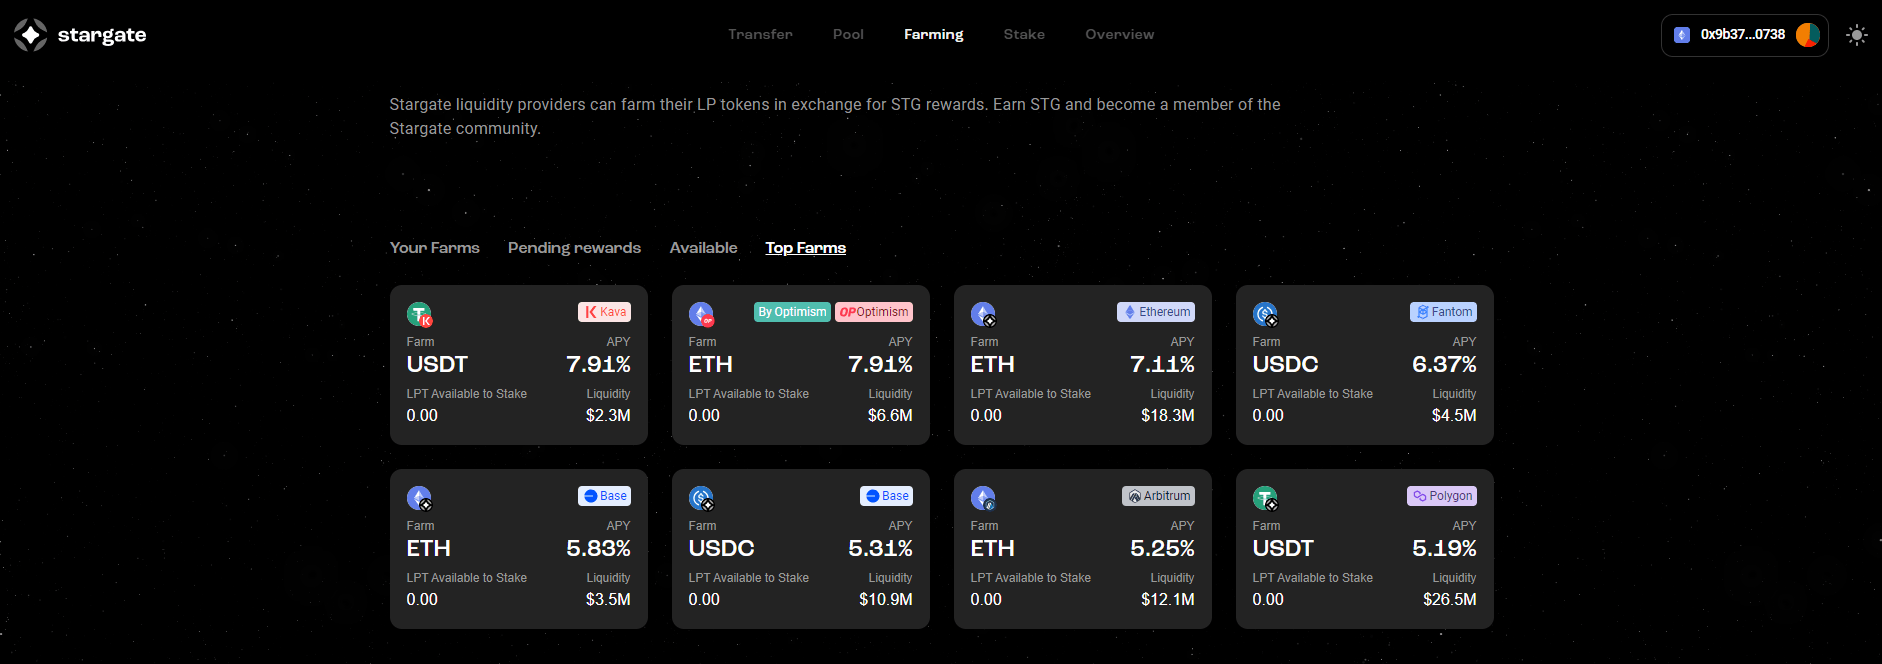Open the Stake nav tab
The width and height of the screenshot is (1882, 664).
click(1024, 34)
